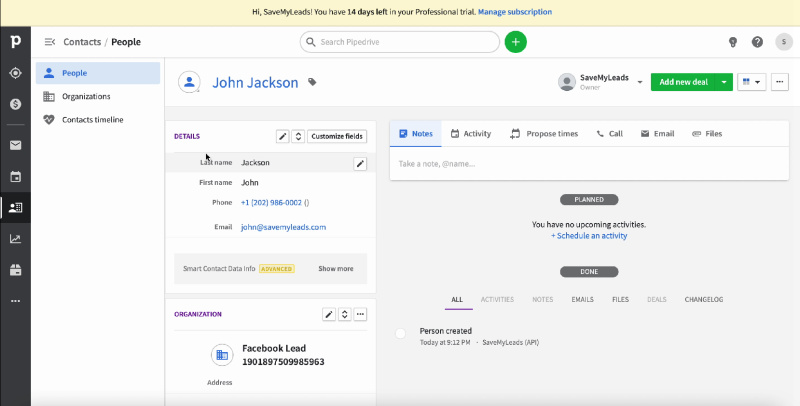Open Products box icon in sidebar
Image resolution: width=800 pixels, height=406 pixels.
click(x=15, y=270)
